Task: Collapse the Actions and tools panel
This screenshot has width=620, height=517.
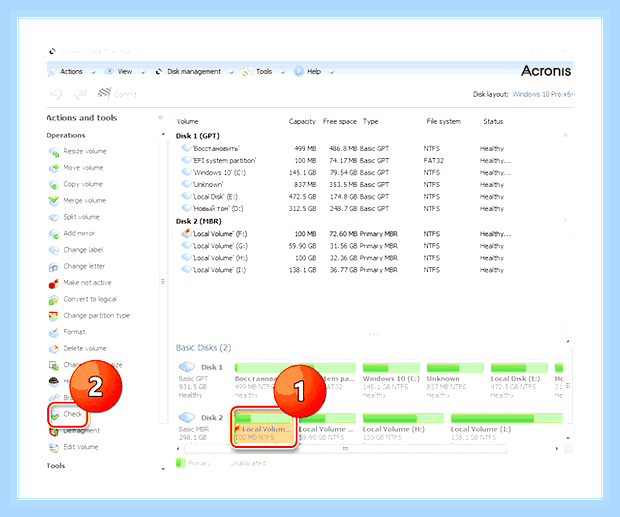Action: tap(161, 117)
